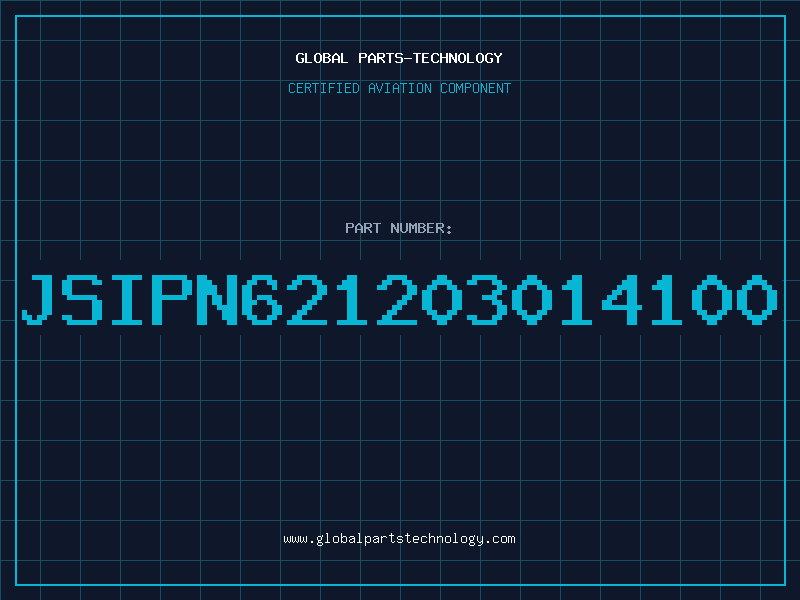This screenshot has width=800, height=600.
Task: Open the www.globalpartstechnology.com link
Action: pos(399,539)
